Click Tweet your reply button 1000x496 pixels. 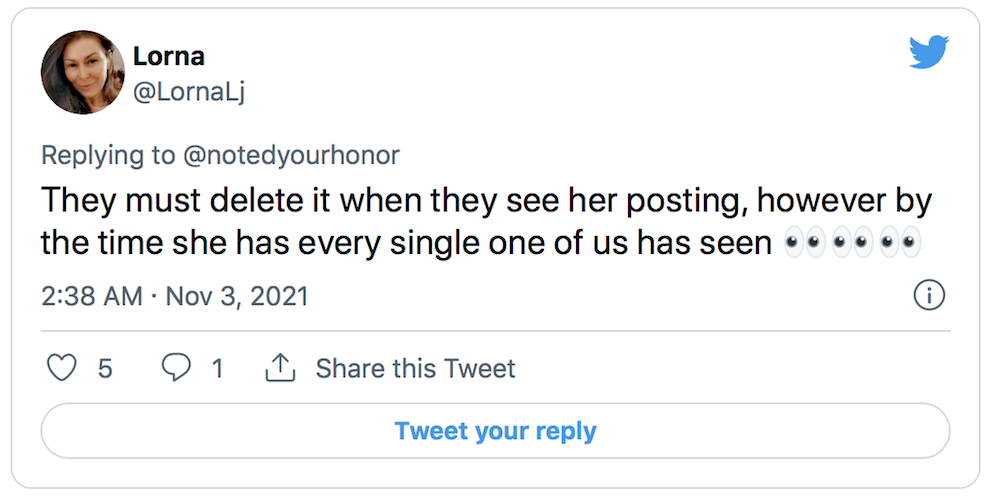496,430
